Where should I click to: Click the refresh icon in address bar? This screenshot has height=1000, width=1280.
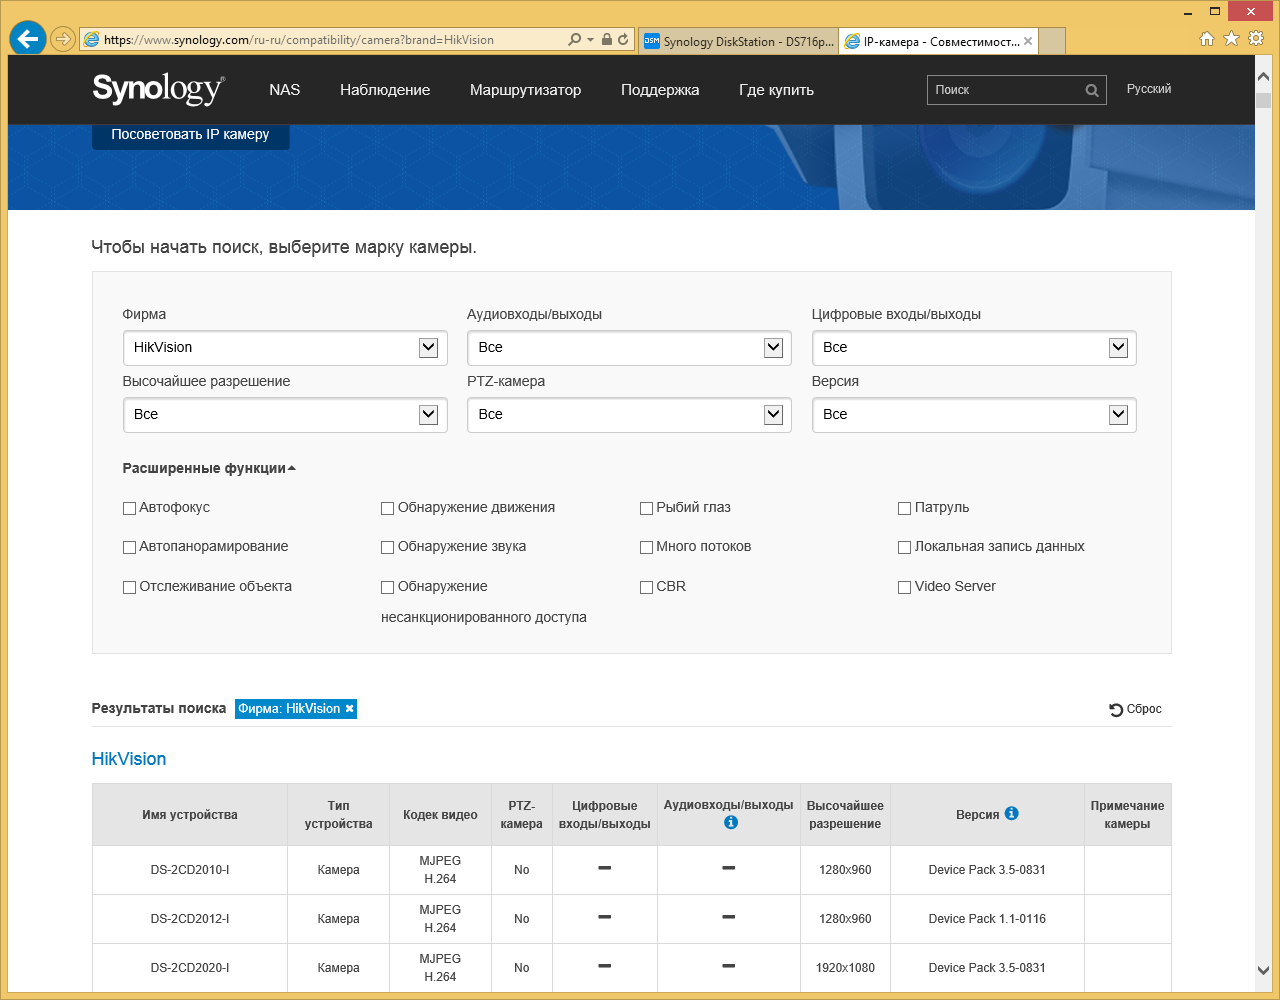tap(624, 40)
